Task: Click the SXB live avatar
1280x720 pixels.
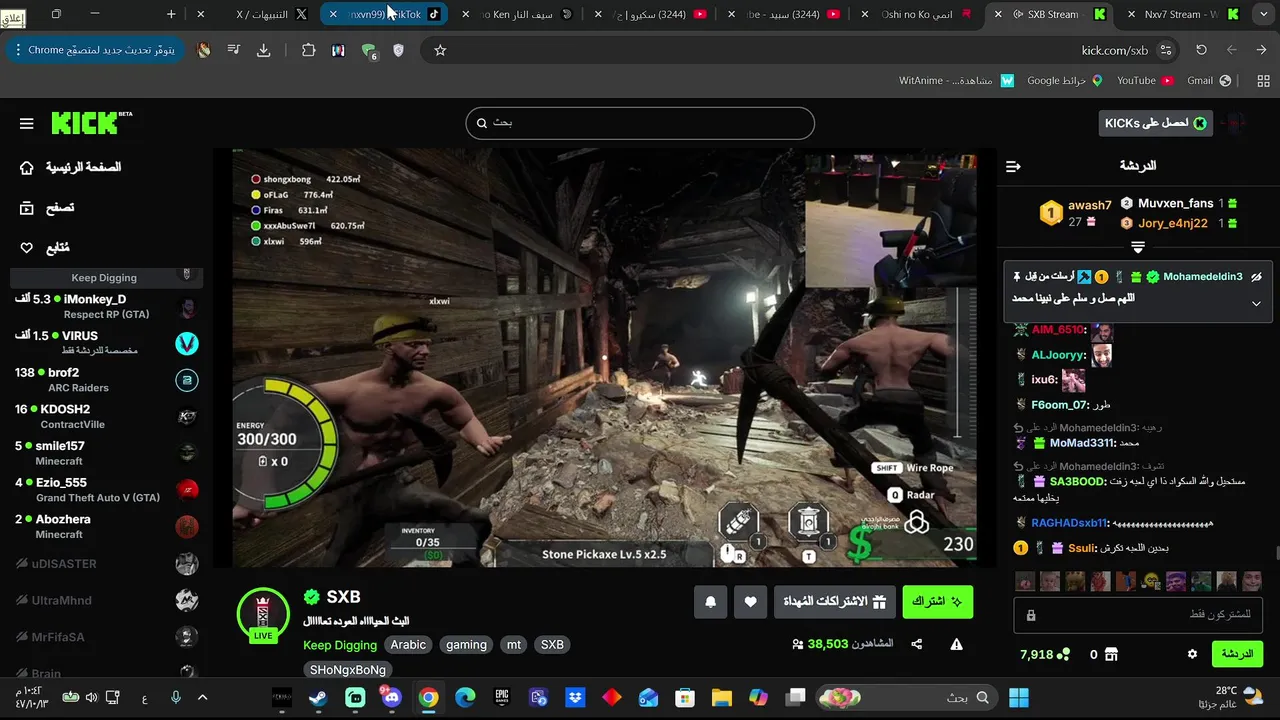Action: (263, 613)
